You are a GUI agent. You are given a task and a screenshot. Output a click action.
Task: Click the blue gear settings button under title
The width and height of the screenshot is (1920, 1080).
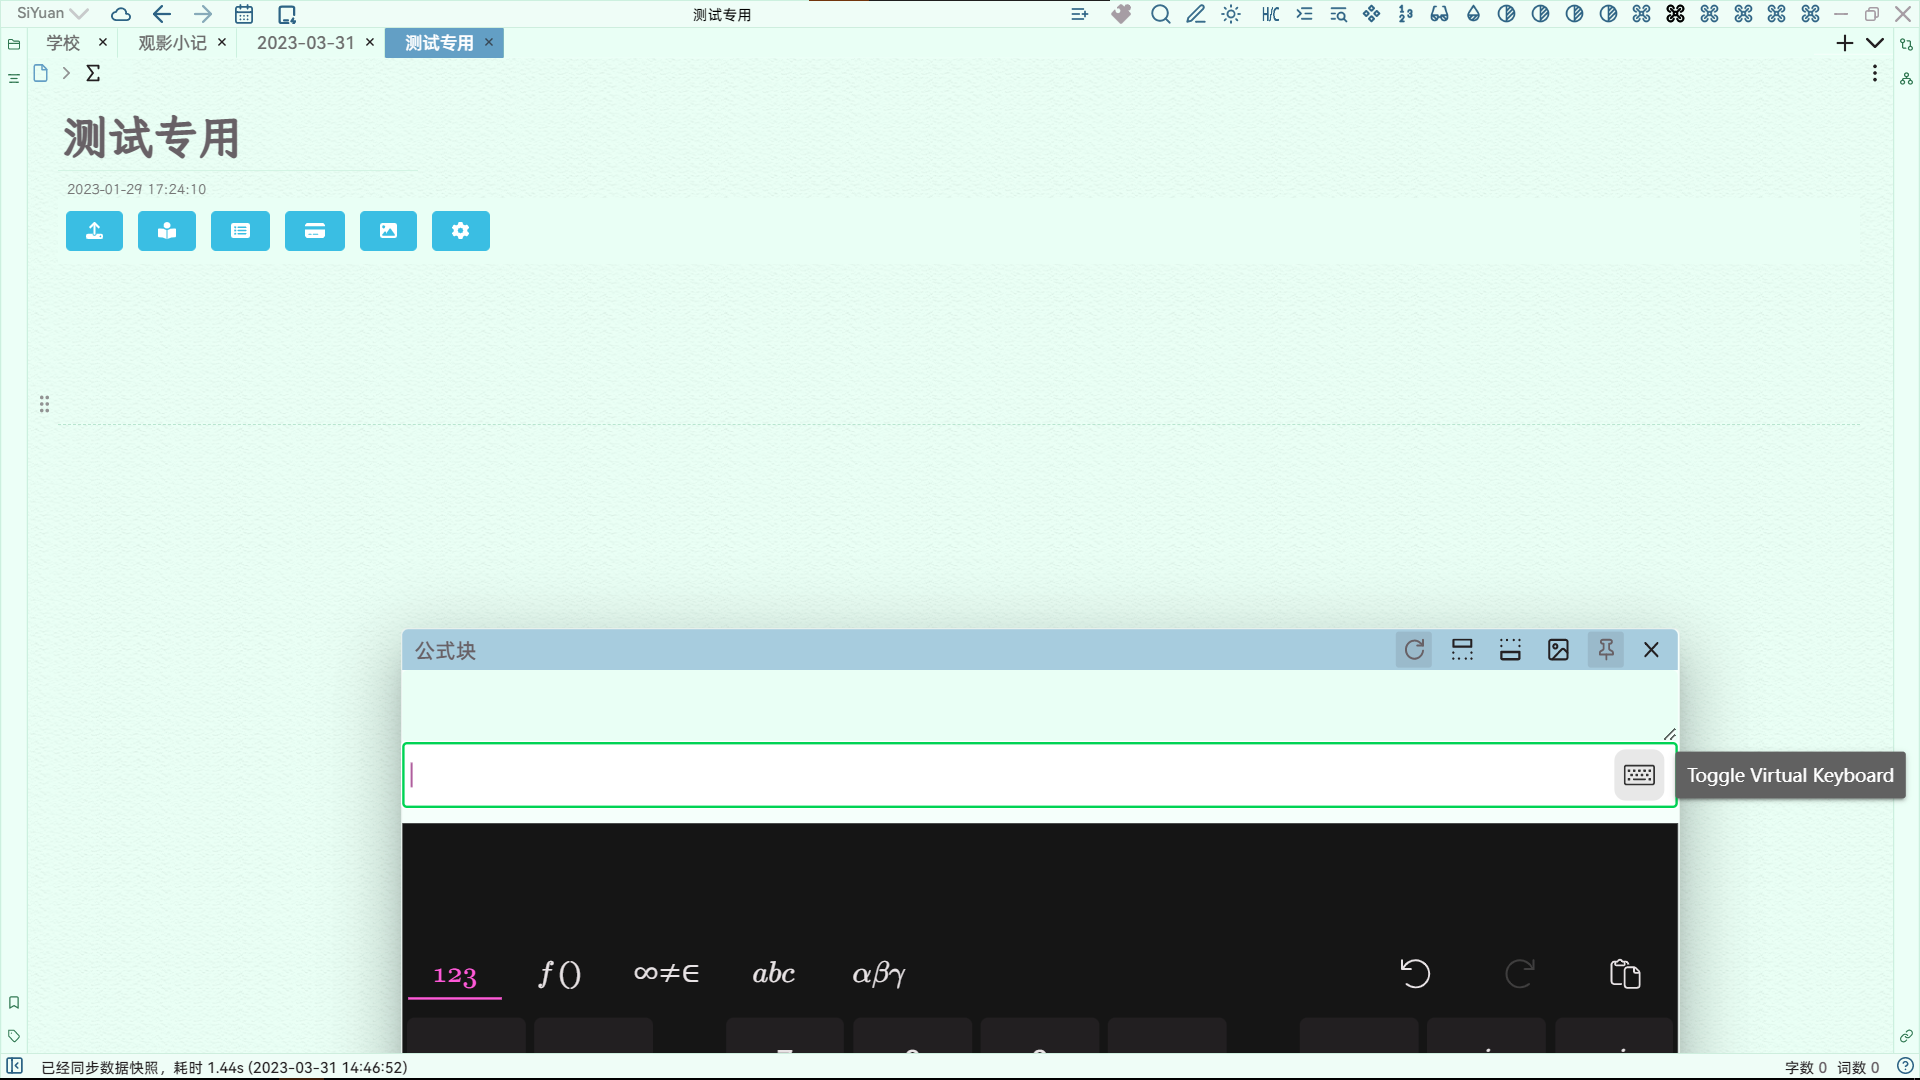pos(460,231)
